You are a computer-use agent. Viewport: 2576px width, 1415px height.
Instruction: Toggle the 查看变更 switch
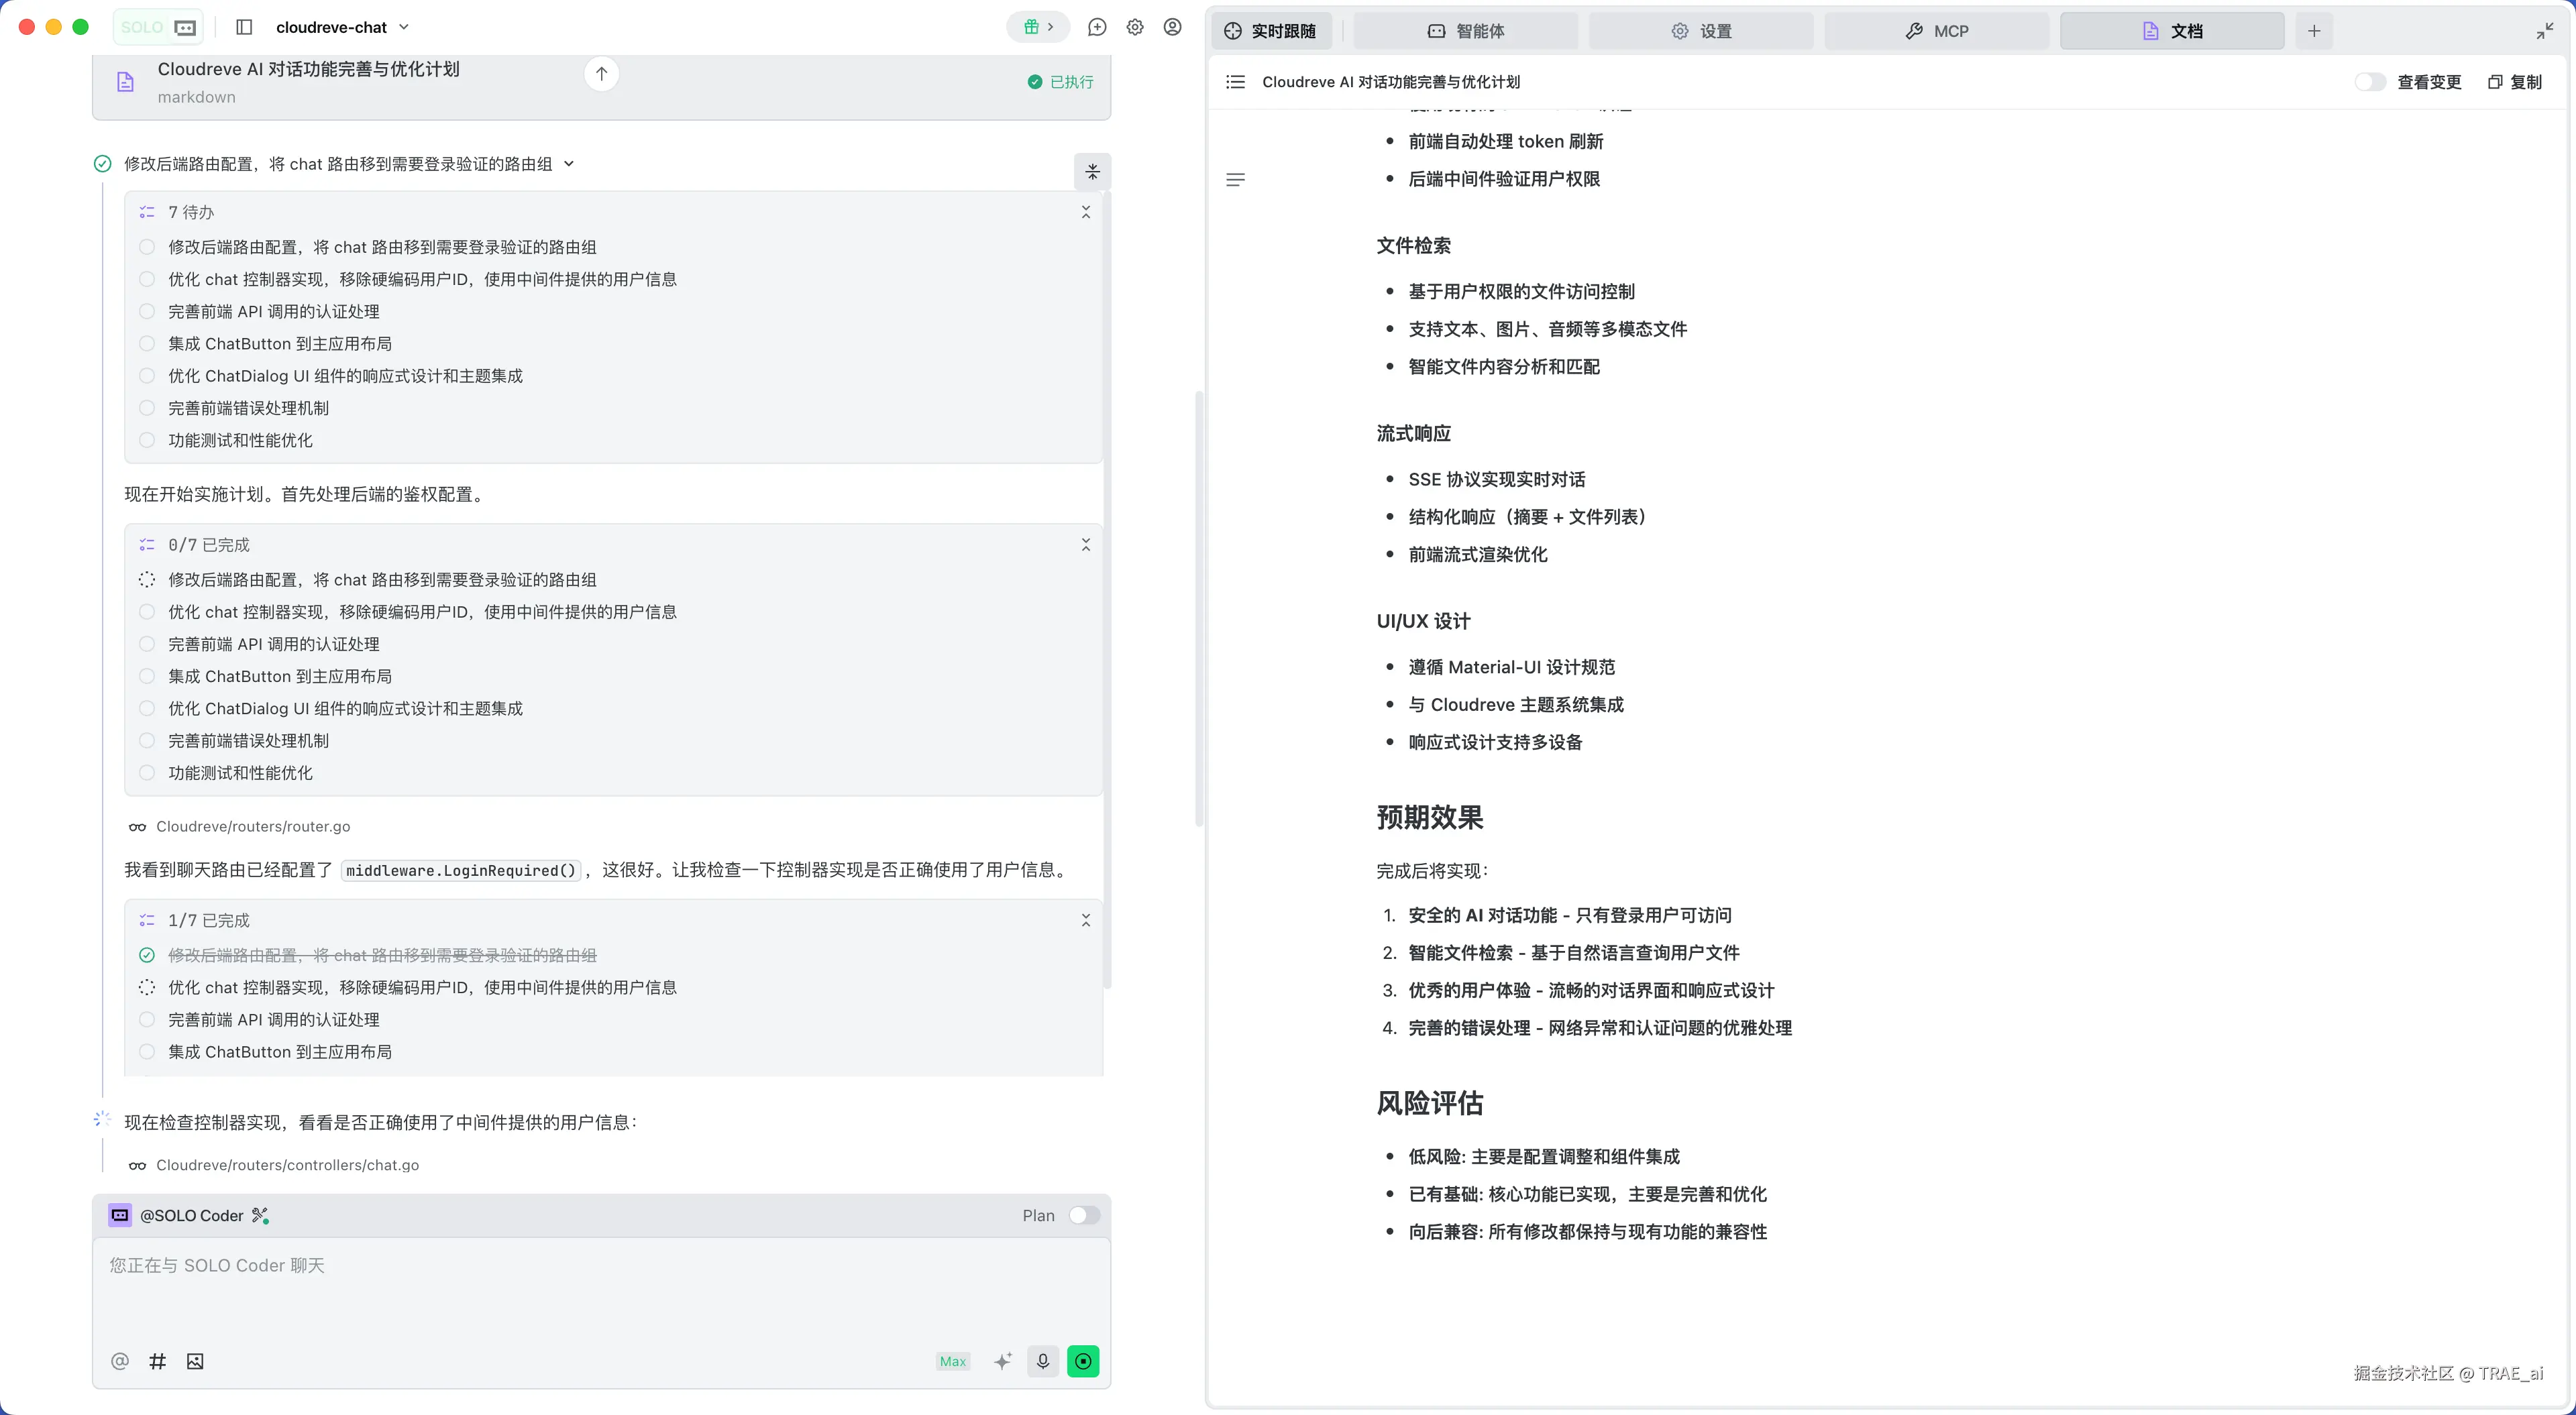[x=2369, y=82]
